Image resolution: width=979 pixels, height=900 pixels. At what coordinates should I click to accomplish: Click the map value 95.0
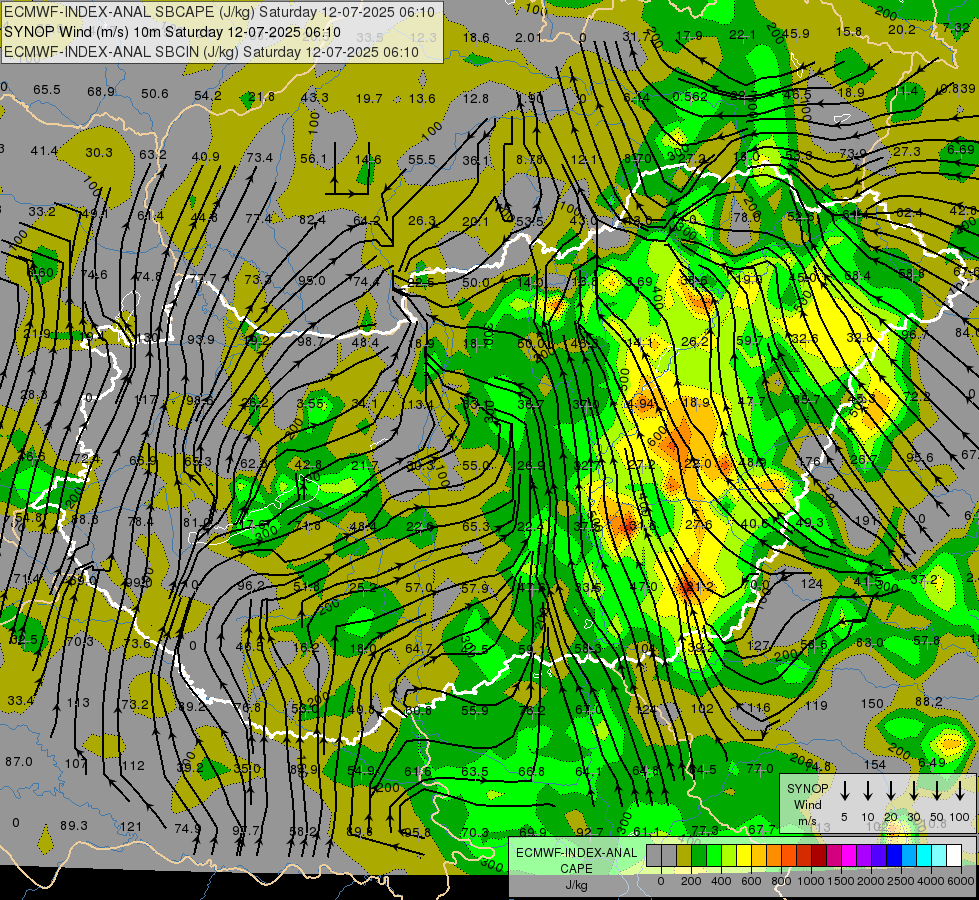click(312, 280)
